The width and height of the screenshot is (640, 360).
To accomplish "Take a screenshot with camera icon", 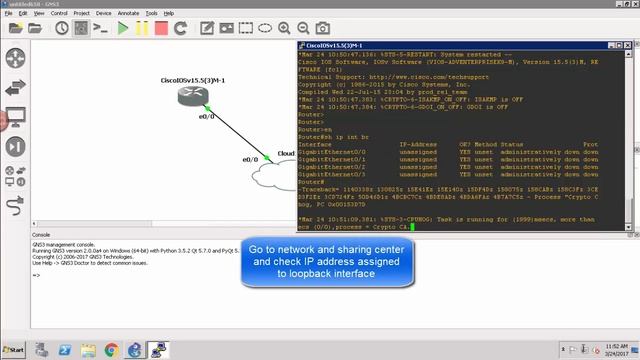I will 322,28.
